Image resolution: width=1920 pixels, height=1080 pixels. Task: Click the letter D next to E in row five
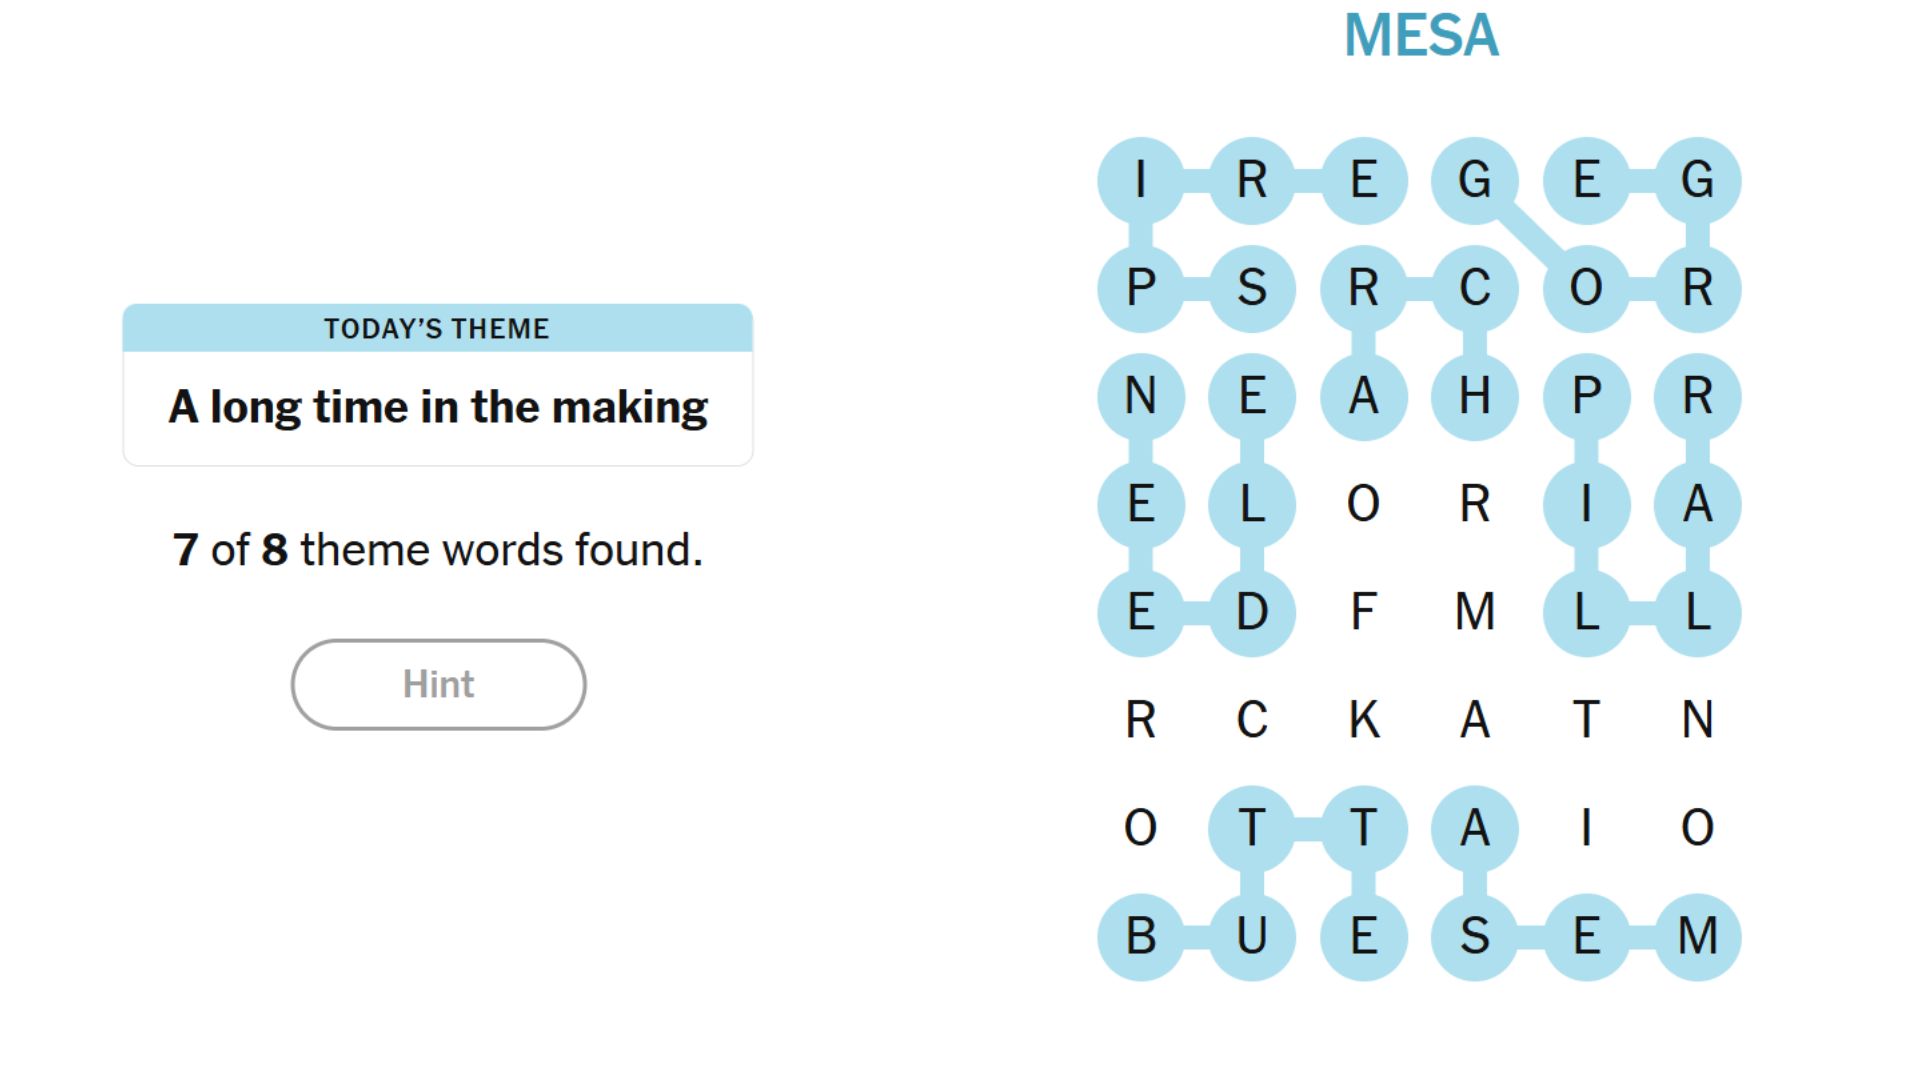[x=1253, y=612]
